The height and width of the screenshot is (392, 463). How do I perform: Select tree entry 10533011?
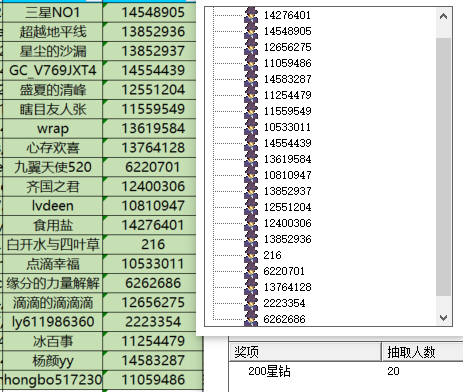pyautogui.click(x=287, y=127)
